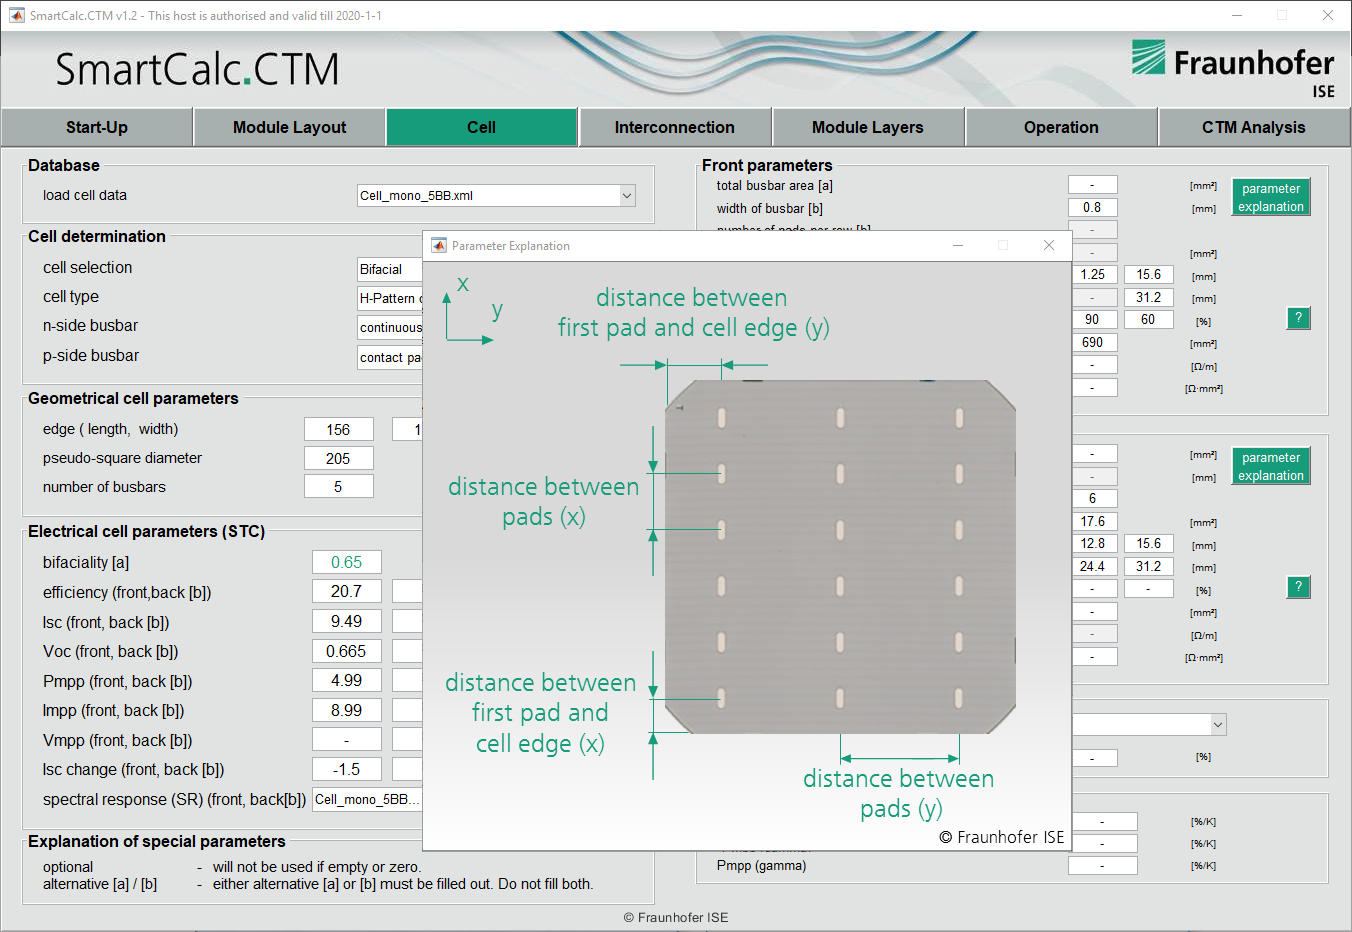The image size is (1352, 932).
Task: Switch to the CTM Analysis tab
Action: pyautogui.click(x=1253, y=127)
